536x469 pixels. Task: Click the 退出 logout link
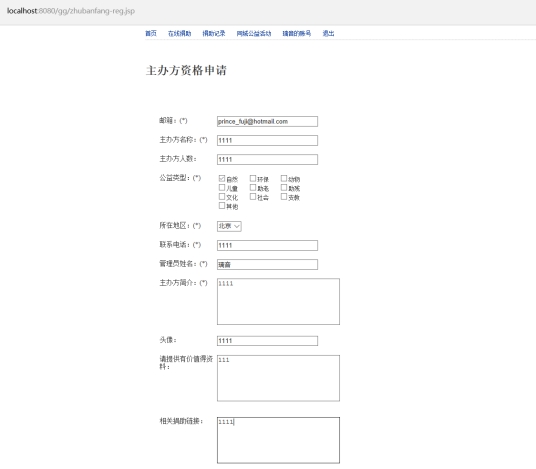328,34
